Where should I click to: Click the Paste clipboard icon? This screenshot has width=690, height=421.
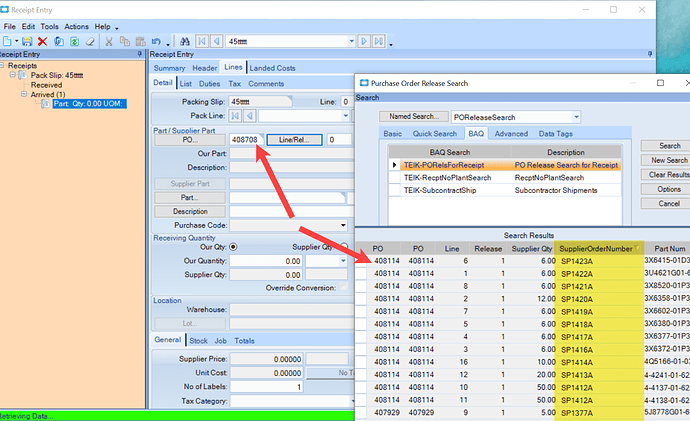[140, 41]
